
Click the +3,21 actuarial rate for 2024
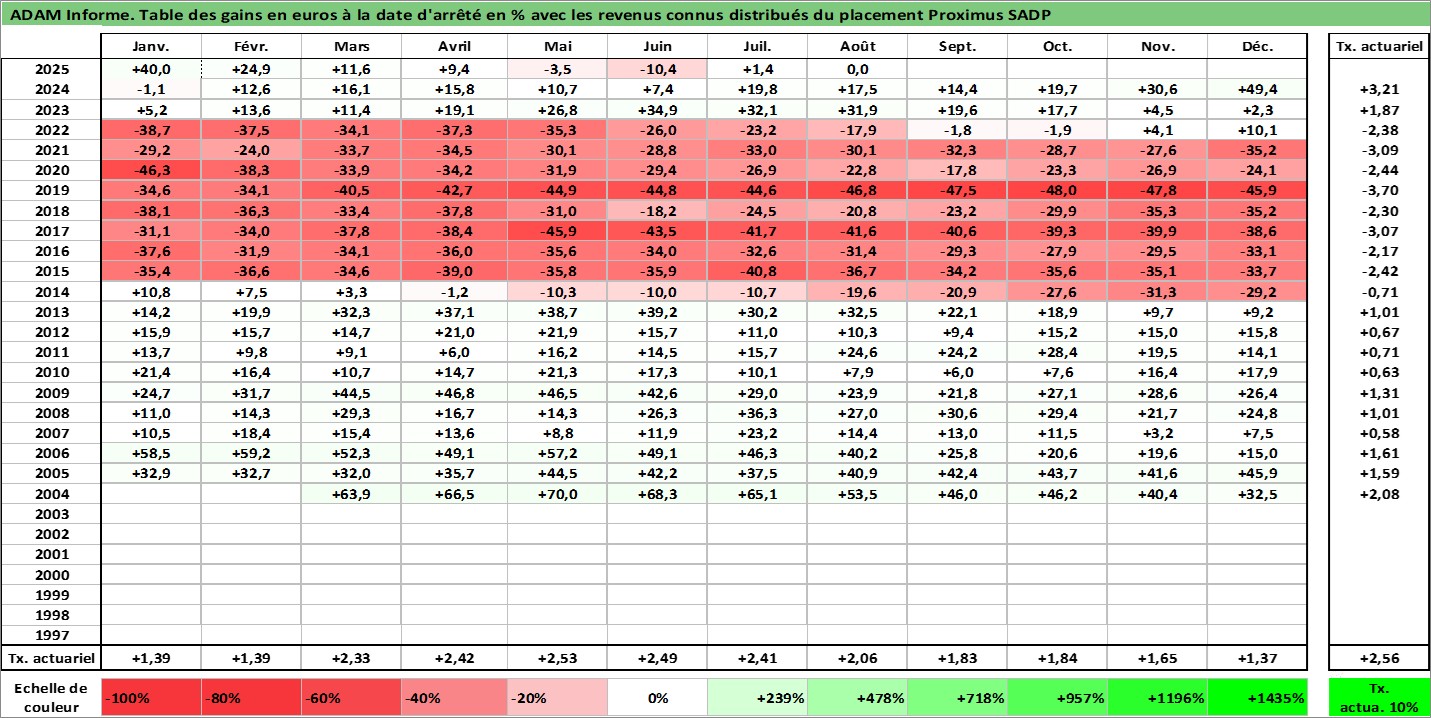click(1379, 89)
